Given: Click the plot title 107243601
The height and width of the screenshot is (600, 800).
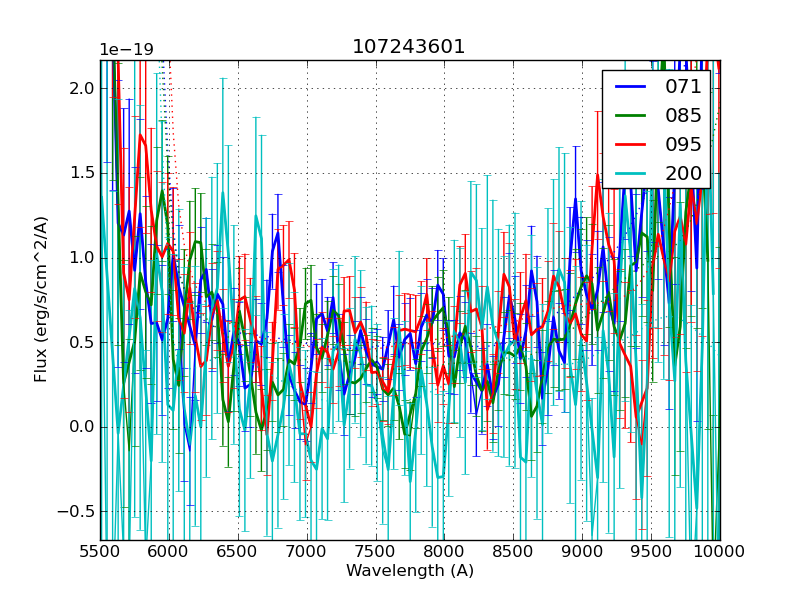Looking at the screenshot, I should [409, 47].
